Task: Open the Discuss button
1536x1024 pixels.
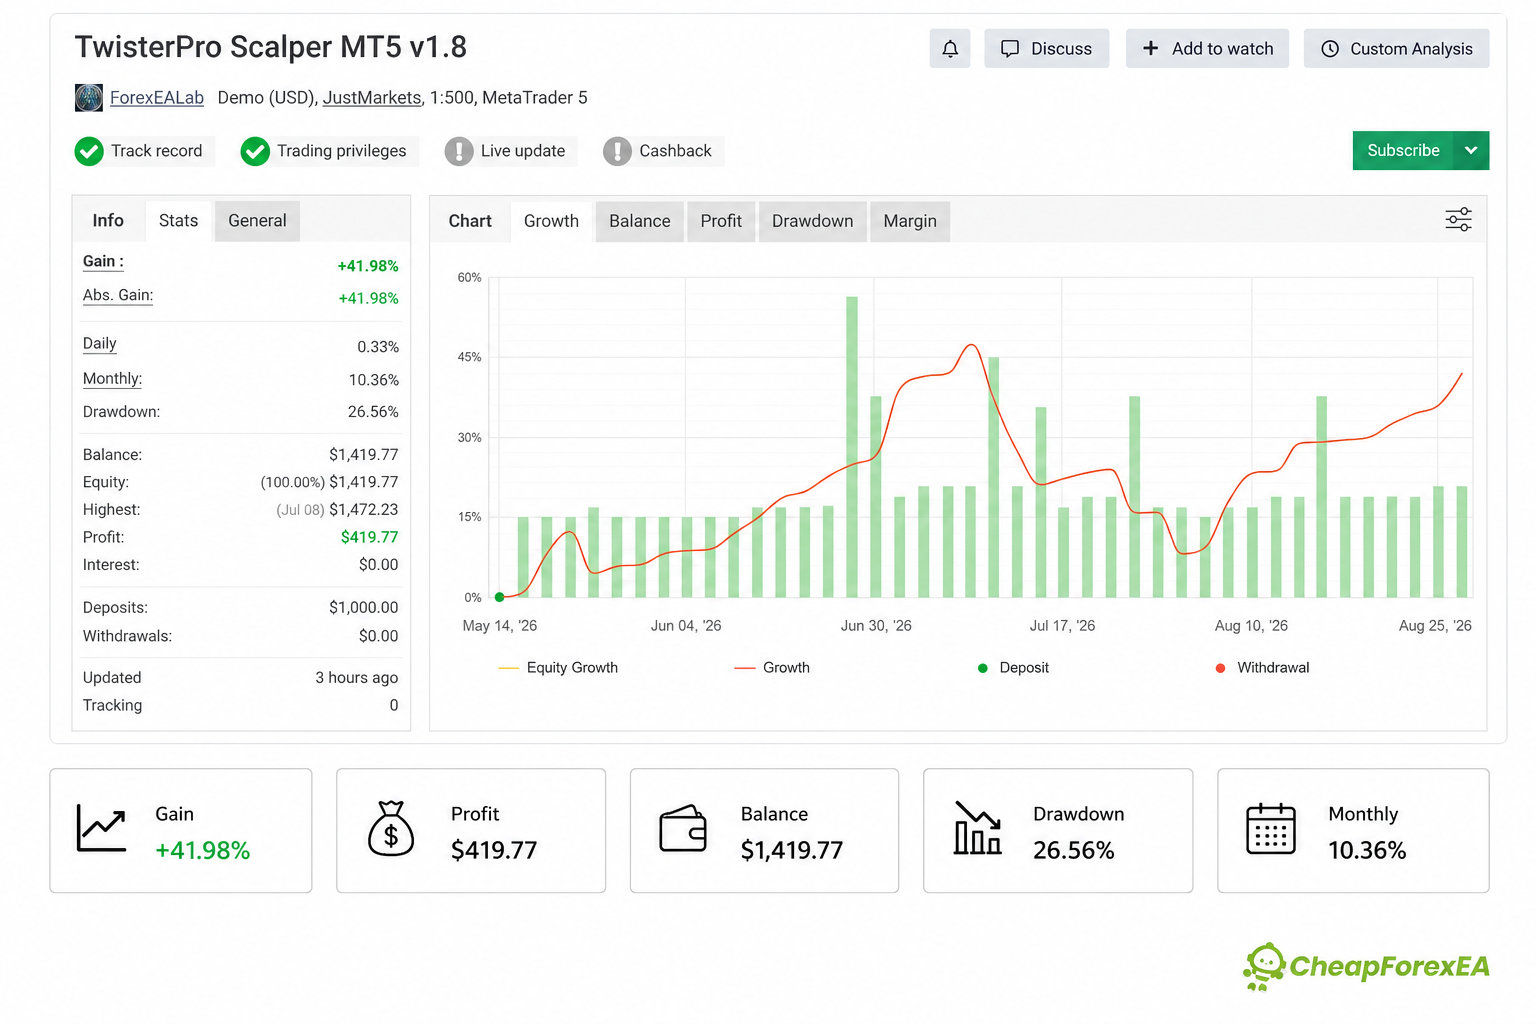Action: tap(1046, 48)
